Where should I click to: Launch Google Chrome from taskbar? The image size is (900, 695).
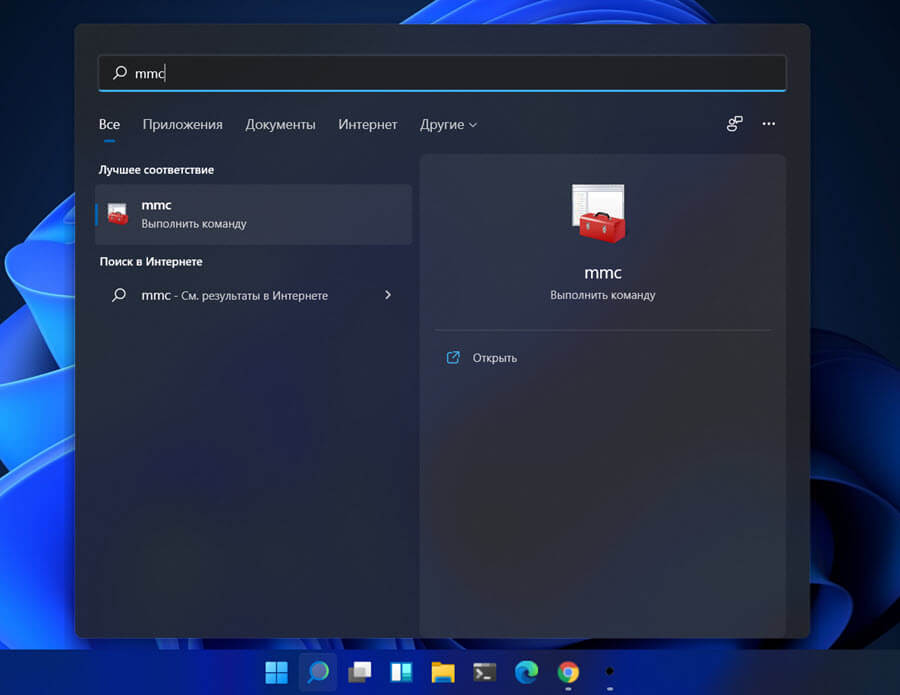[568, 672]
